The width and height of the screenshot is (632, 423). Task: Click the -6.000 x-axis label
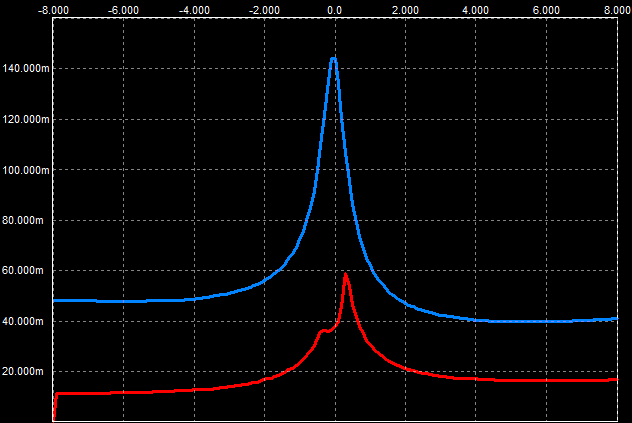tap(123, 10)
